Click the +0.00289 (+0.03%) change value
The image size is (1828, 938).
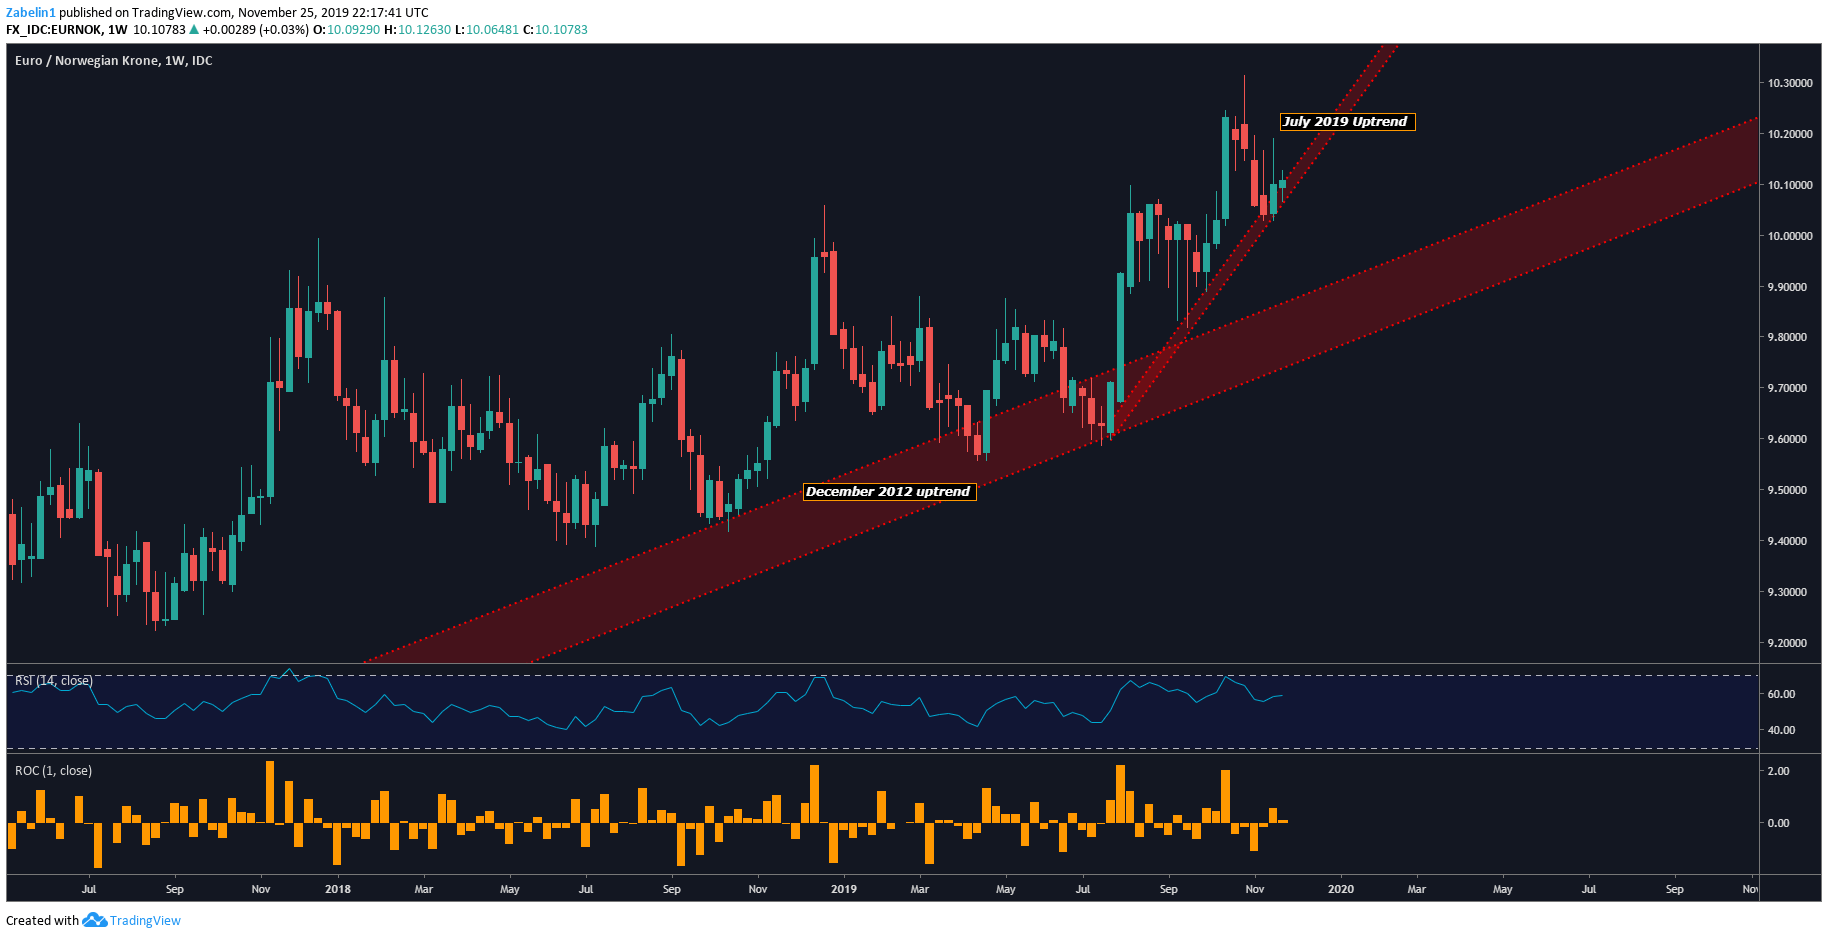click(256, 30)
